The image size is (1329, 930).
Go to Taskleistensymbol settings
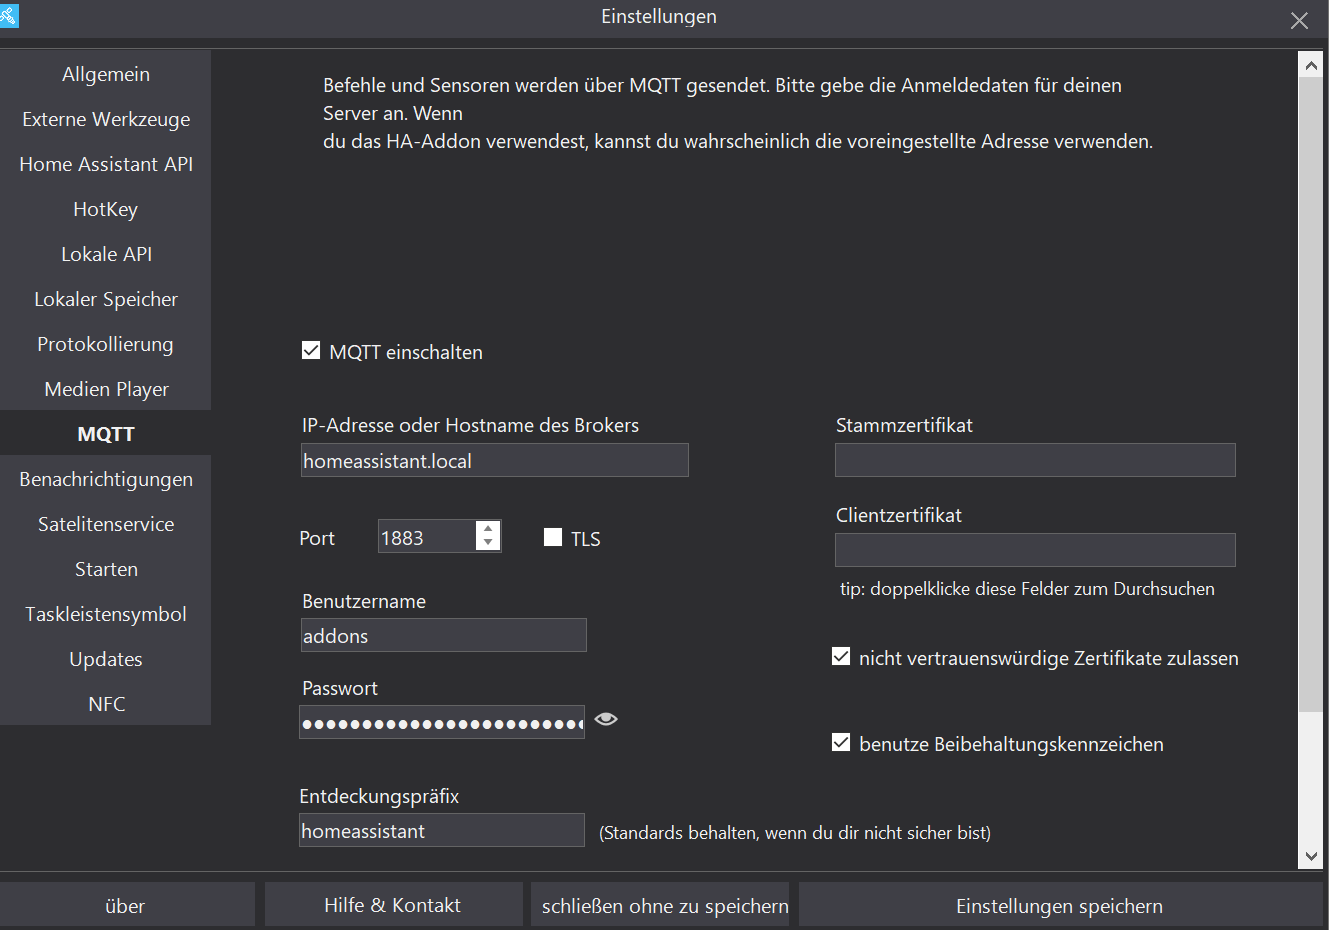106,614
